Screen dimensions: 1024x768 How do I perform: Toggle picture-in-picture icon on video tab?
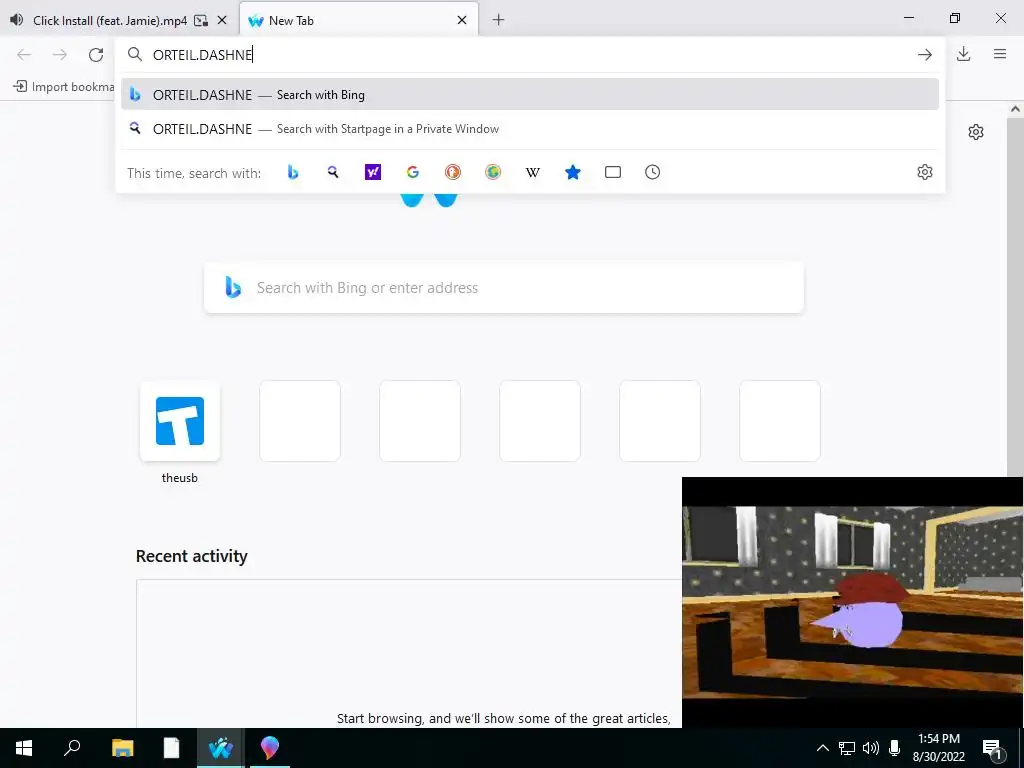point(201,20)
